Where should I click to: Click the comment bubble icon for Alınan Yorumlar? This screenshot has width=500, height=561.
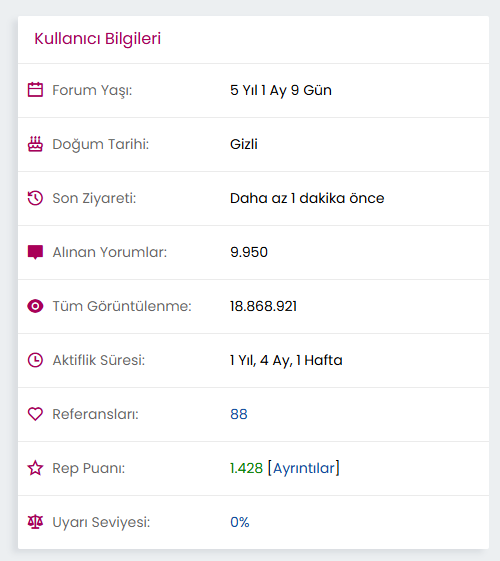pyautogui.click(x=35, y=252)
